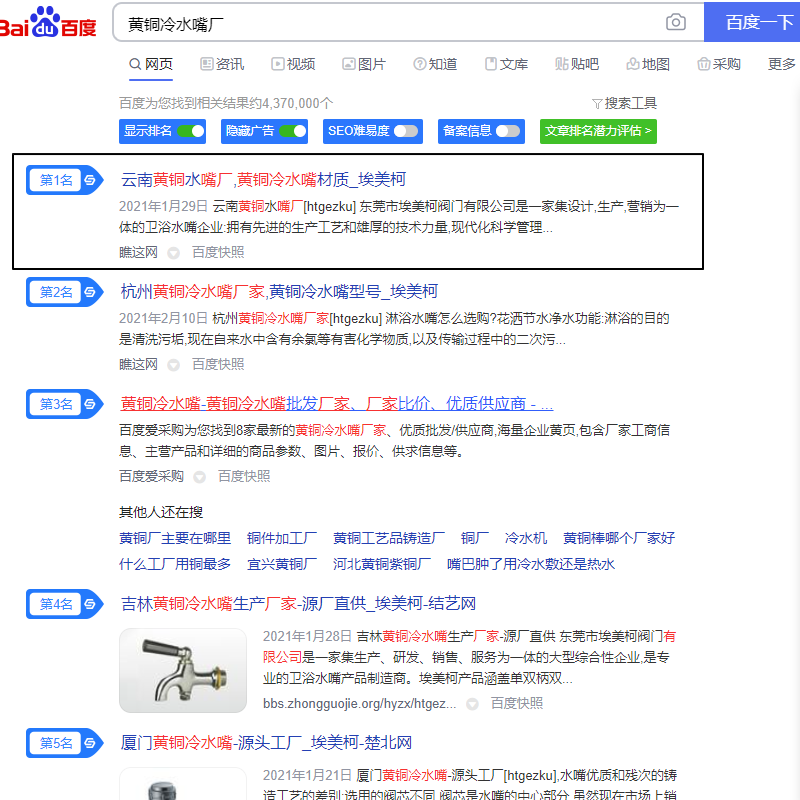Viewport: 800px width, 800px height.
Task: Click the sync icon on the 第3名 badge
Action: (90, 404)
